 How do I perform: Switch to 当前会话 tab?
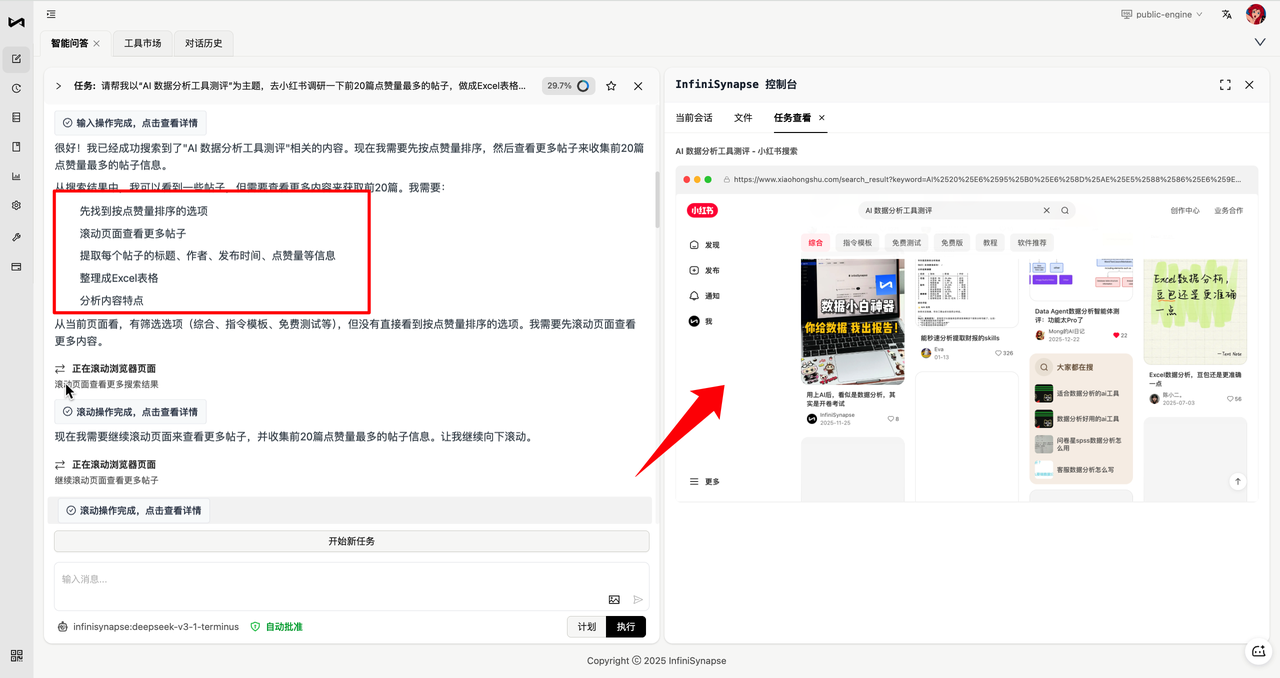[694, 118]
